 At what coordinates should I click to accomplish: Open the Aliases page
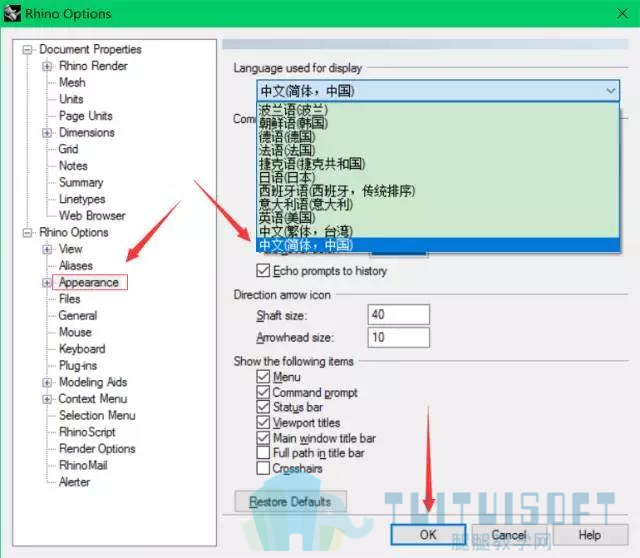[x=76, y=266]
